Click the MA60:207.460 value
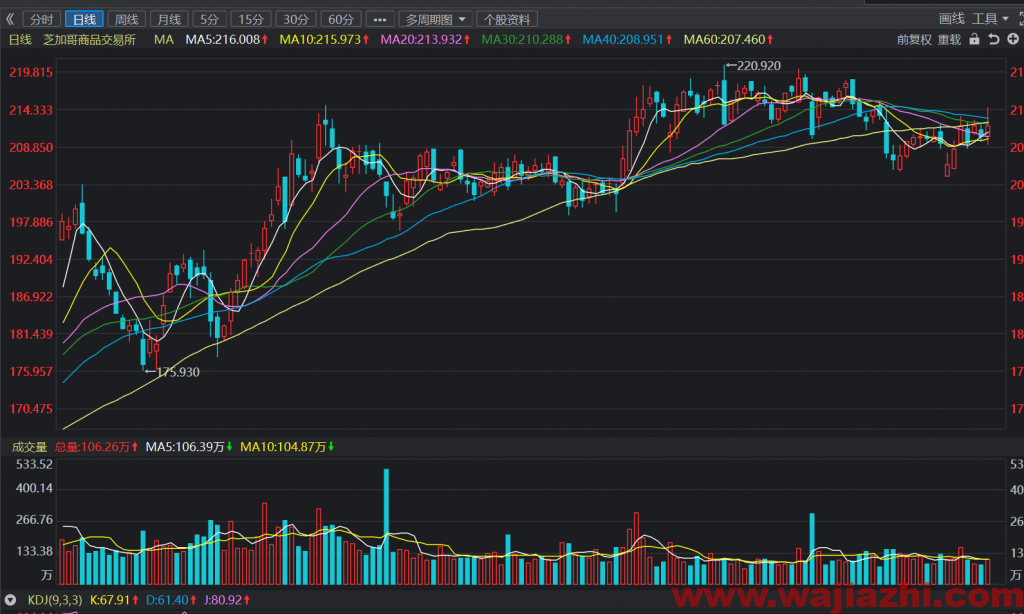This screenshot has height=614, width=1024. pyautogui.click(x=728, y=39)
